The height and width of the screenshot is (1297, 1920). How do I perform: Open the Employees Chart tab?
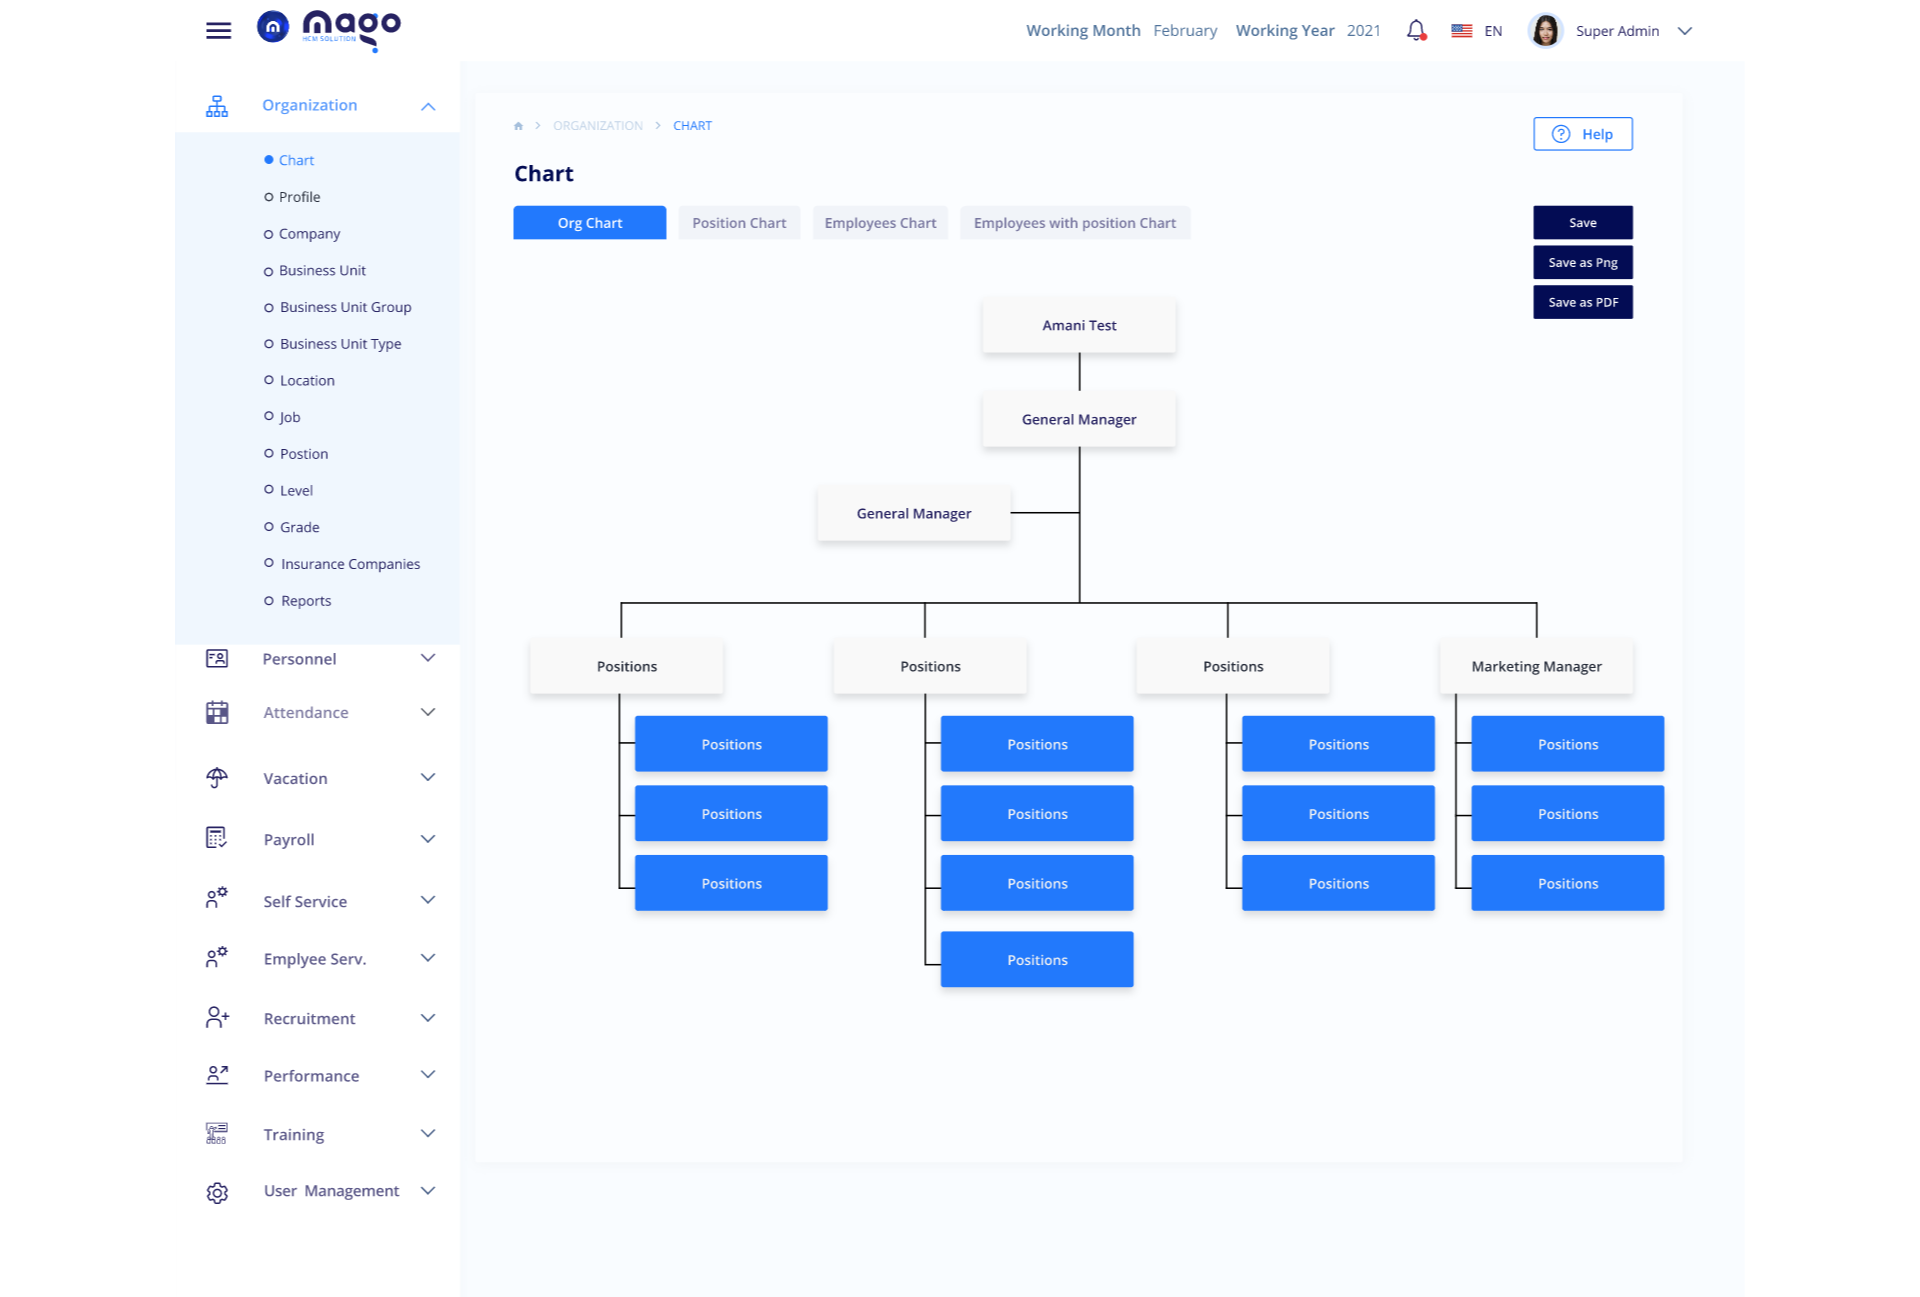coord(880,222)
